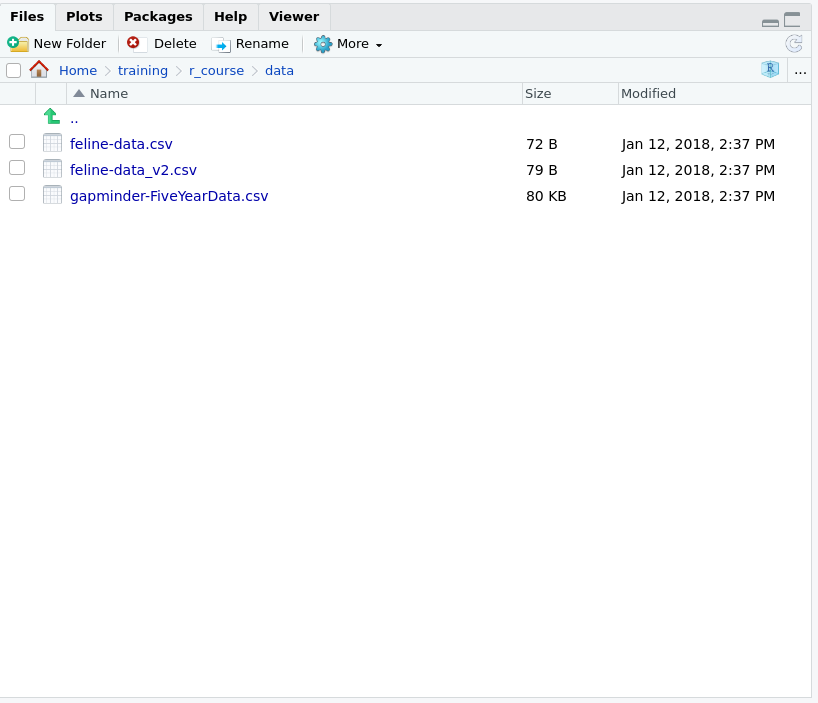Screen dimensions: 818x703
Task: Navigate to the r_course breadcrumb
Action: (x=216, y=71)
